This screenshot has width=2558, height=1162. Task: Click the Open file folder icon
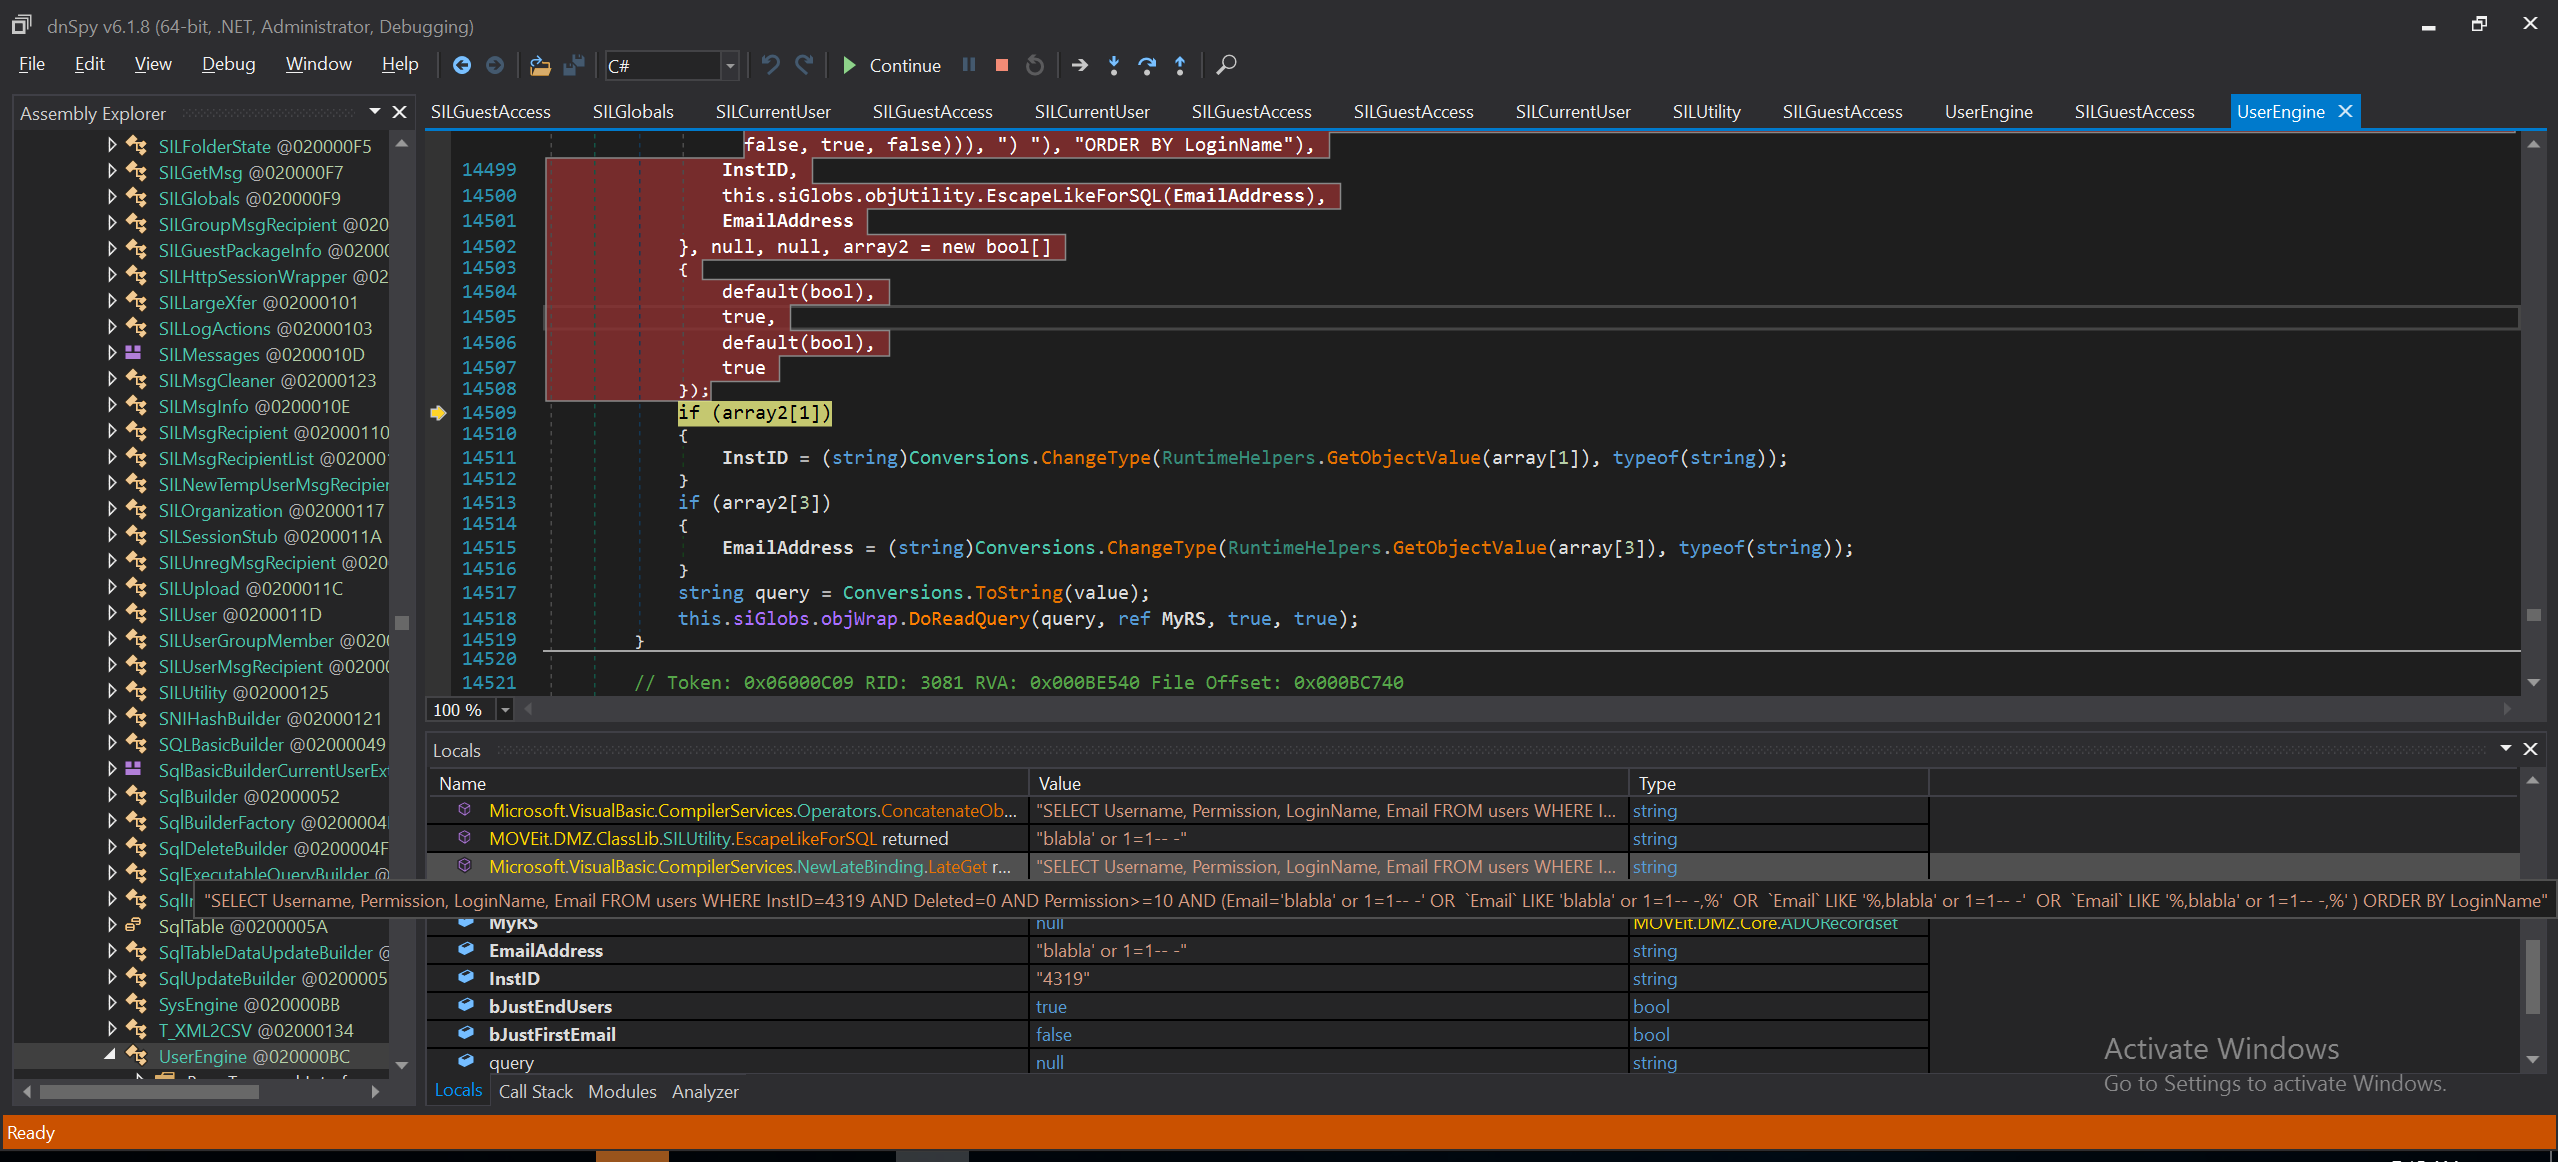(540, 65)
